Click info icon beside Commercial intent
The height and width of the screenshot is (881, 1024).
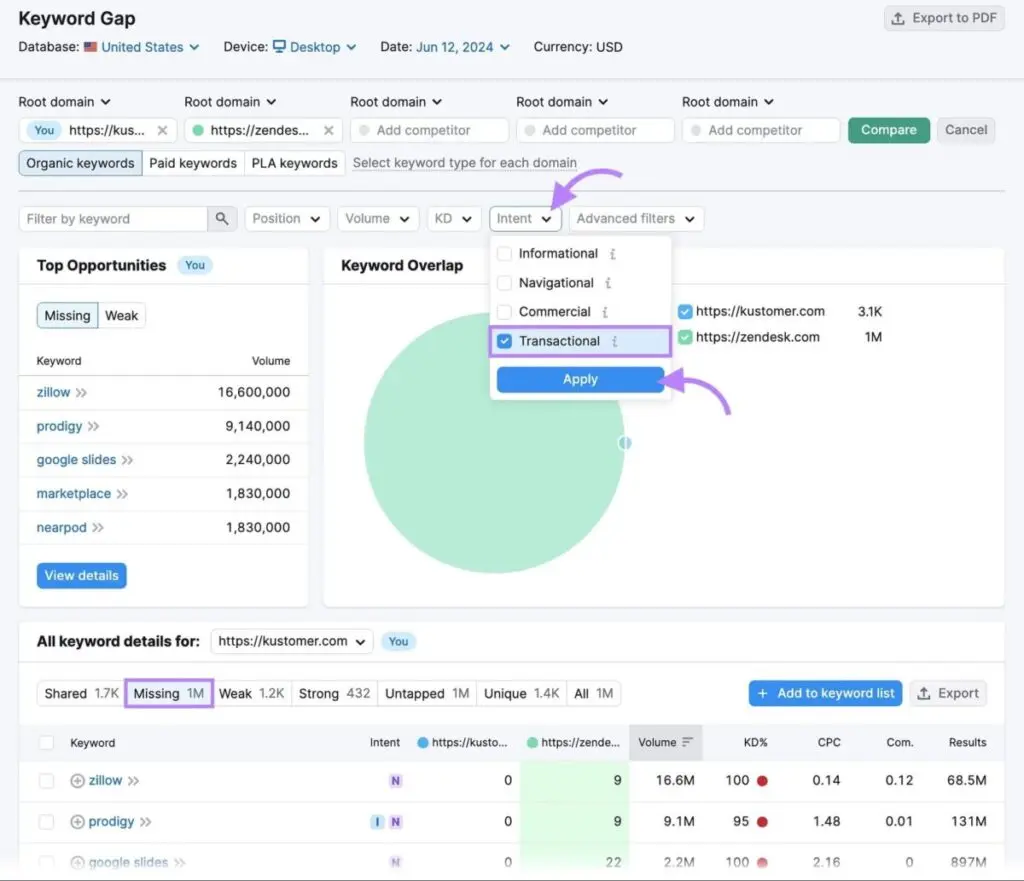tap(604, 312)
